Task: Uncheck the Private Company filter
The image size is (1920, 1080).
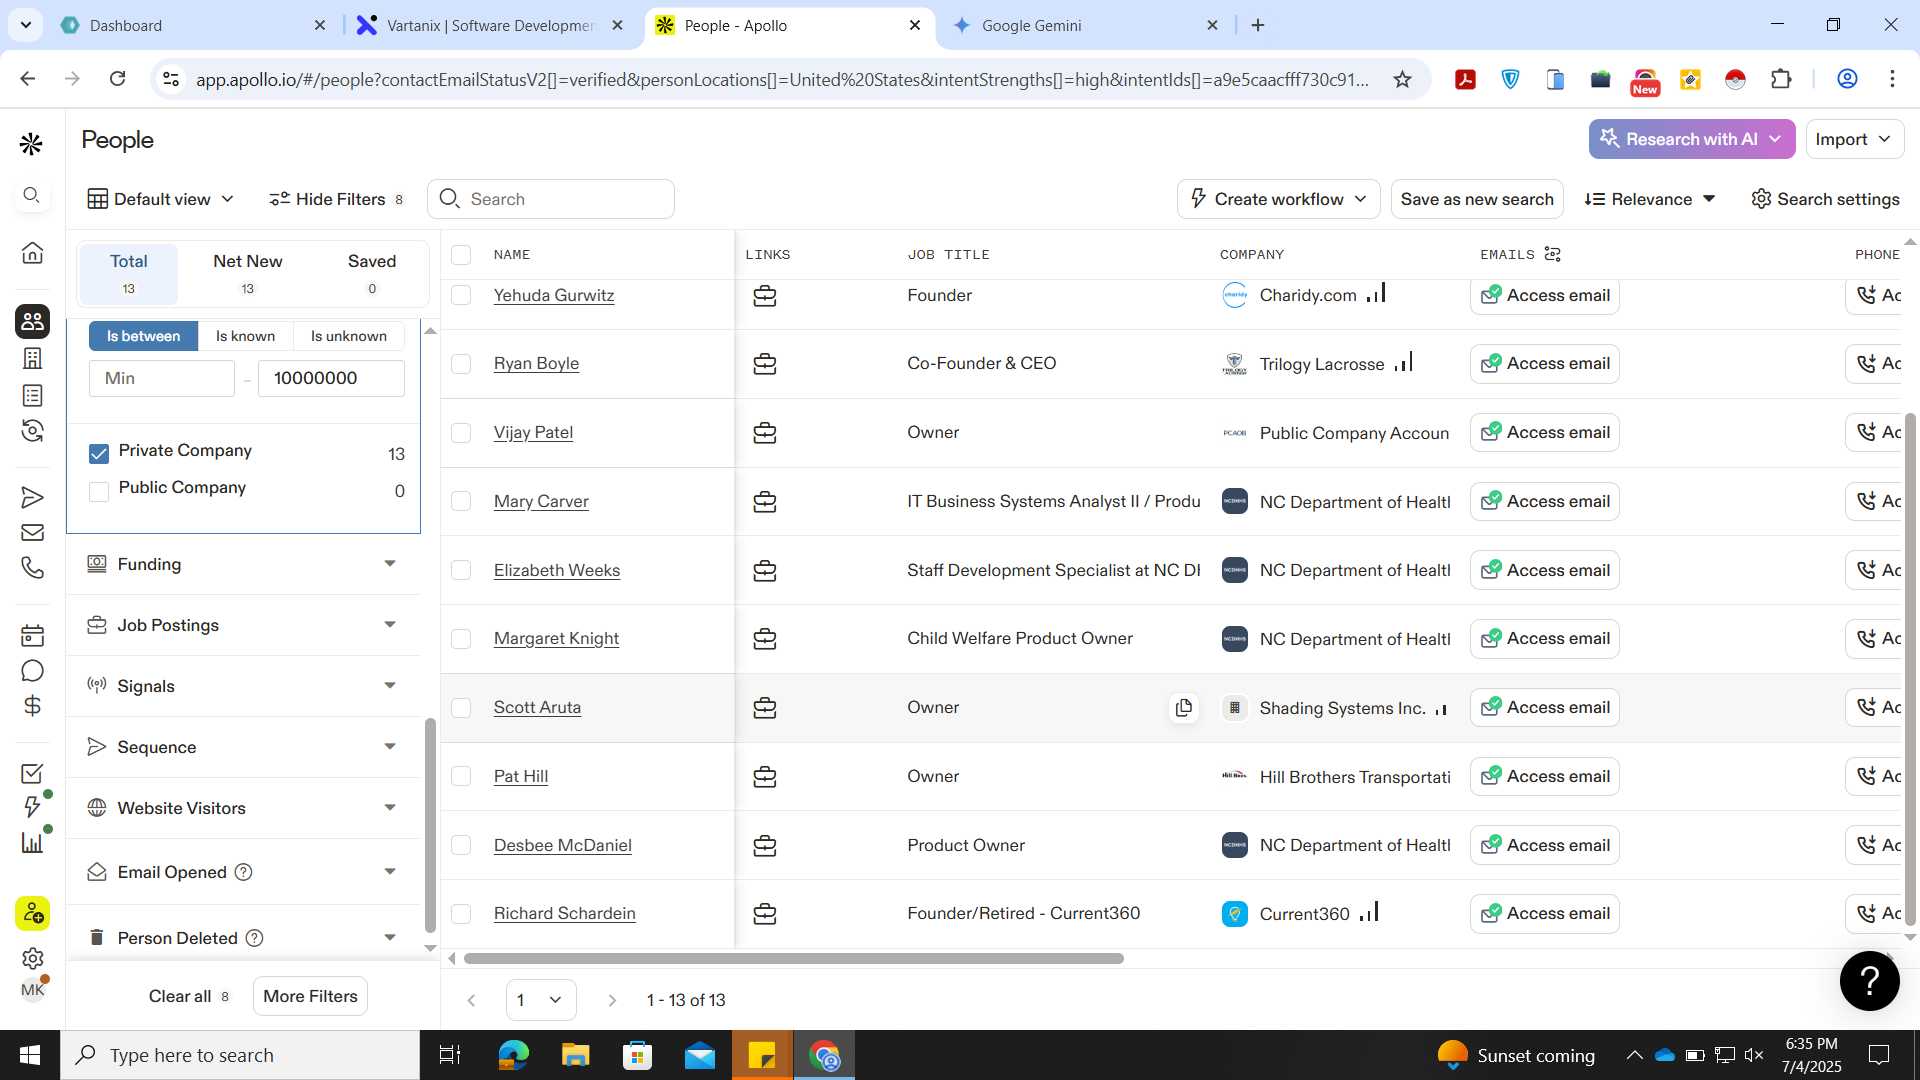Action: click(x=99, y=454)
